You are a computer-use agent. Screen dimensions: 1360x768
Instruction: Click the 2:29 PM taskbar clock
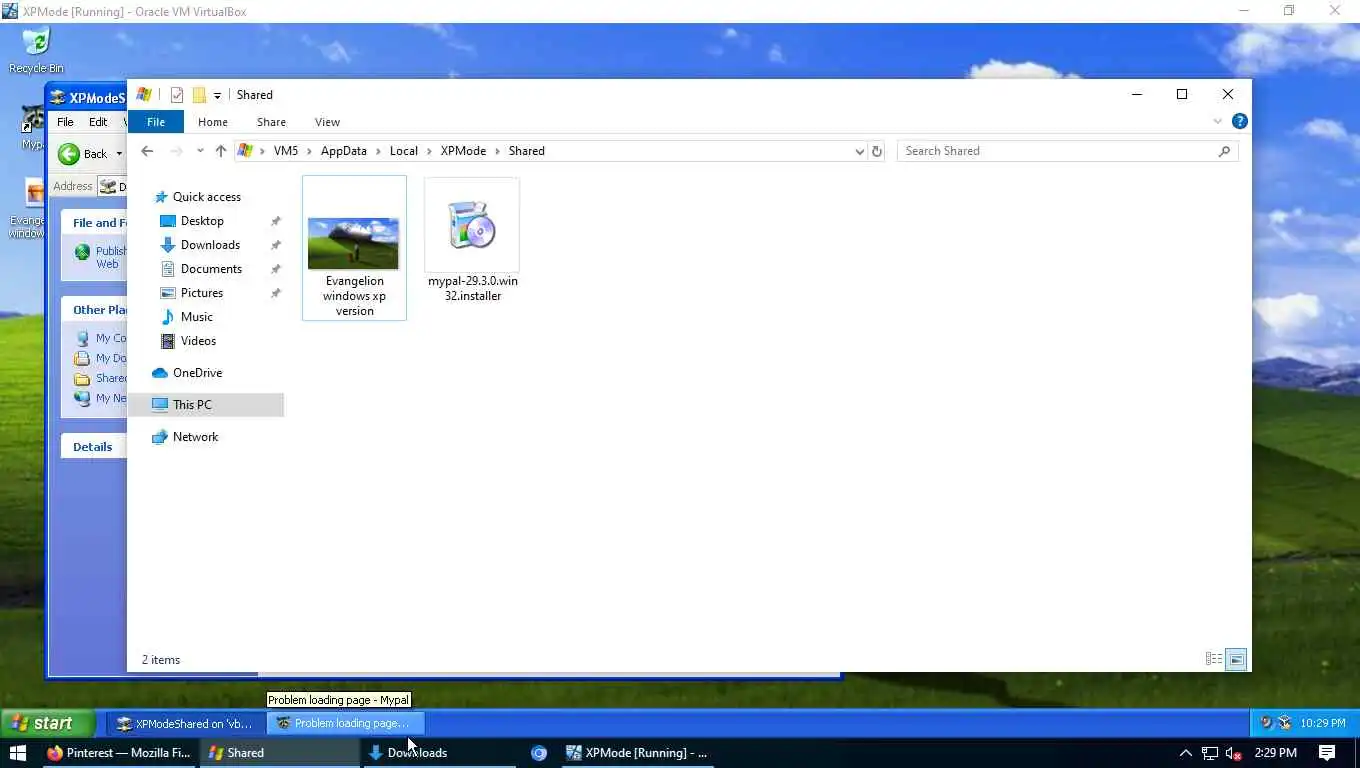coord(1275,753)
